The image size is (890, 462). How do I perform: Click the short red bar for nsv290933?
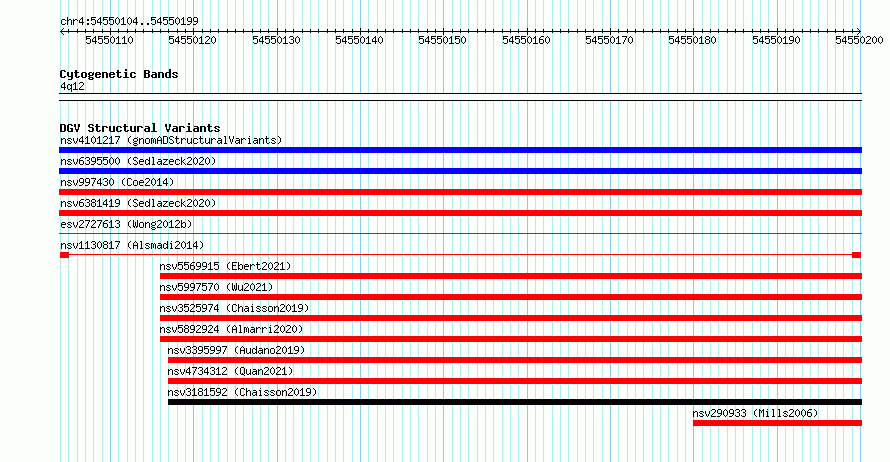click(777, 423)
